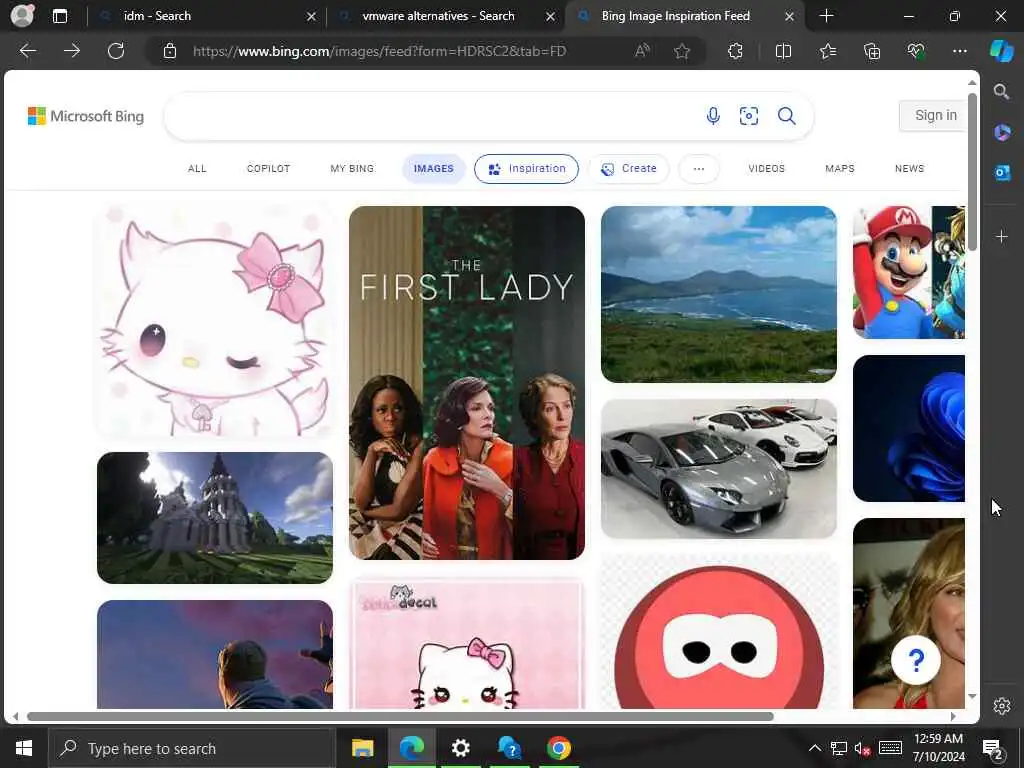Click Microsoft Bing logo
This screenshot has width=1024, height=768.
coord(86,116)
